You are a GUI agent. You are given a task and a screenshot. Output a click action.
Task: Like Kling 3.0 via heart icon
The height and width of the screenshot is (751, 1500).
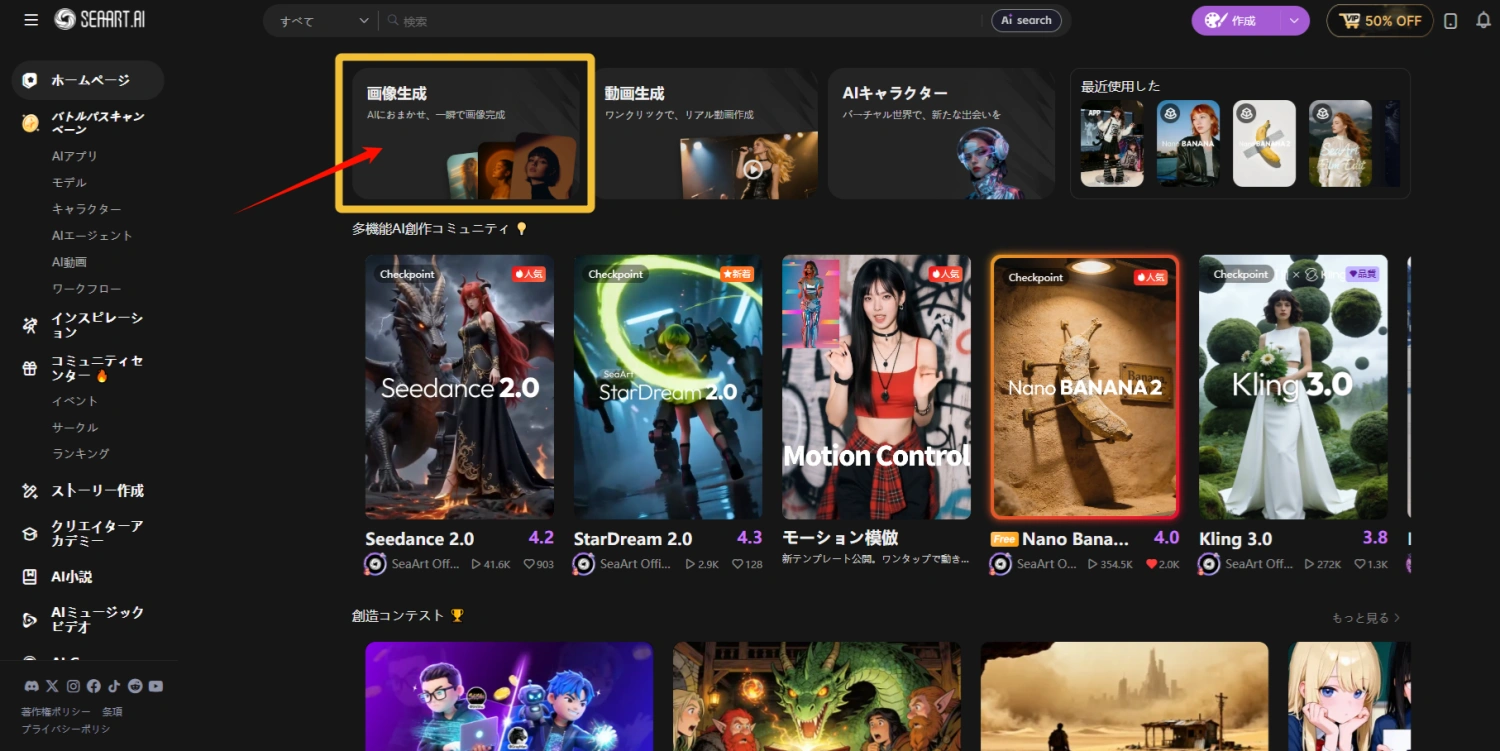[1360, 564]
